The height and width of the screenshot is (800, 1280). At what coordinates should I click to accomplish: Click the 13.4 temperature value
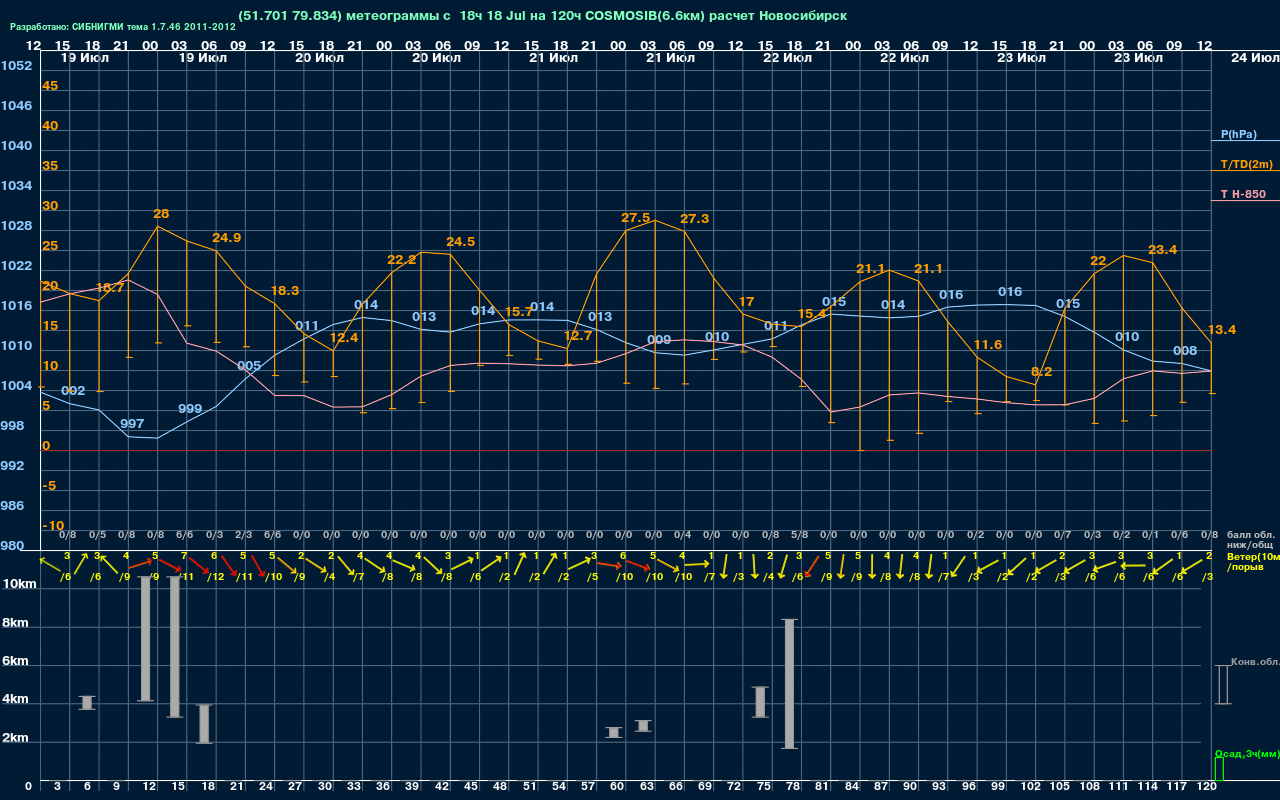(x=1222, y=330)
